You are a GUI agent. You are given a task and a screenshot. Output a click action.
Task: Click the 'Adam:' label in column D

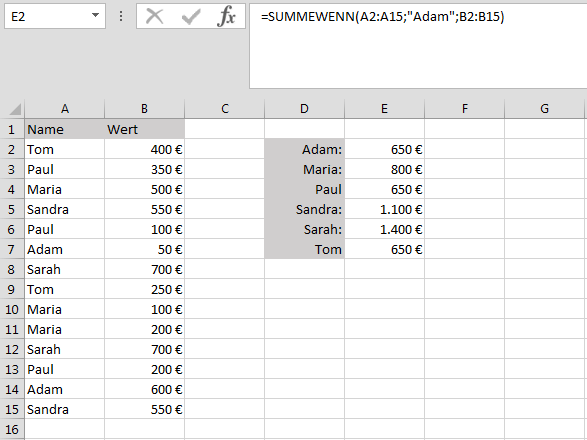pyautogui.click(x=304, y=149)
